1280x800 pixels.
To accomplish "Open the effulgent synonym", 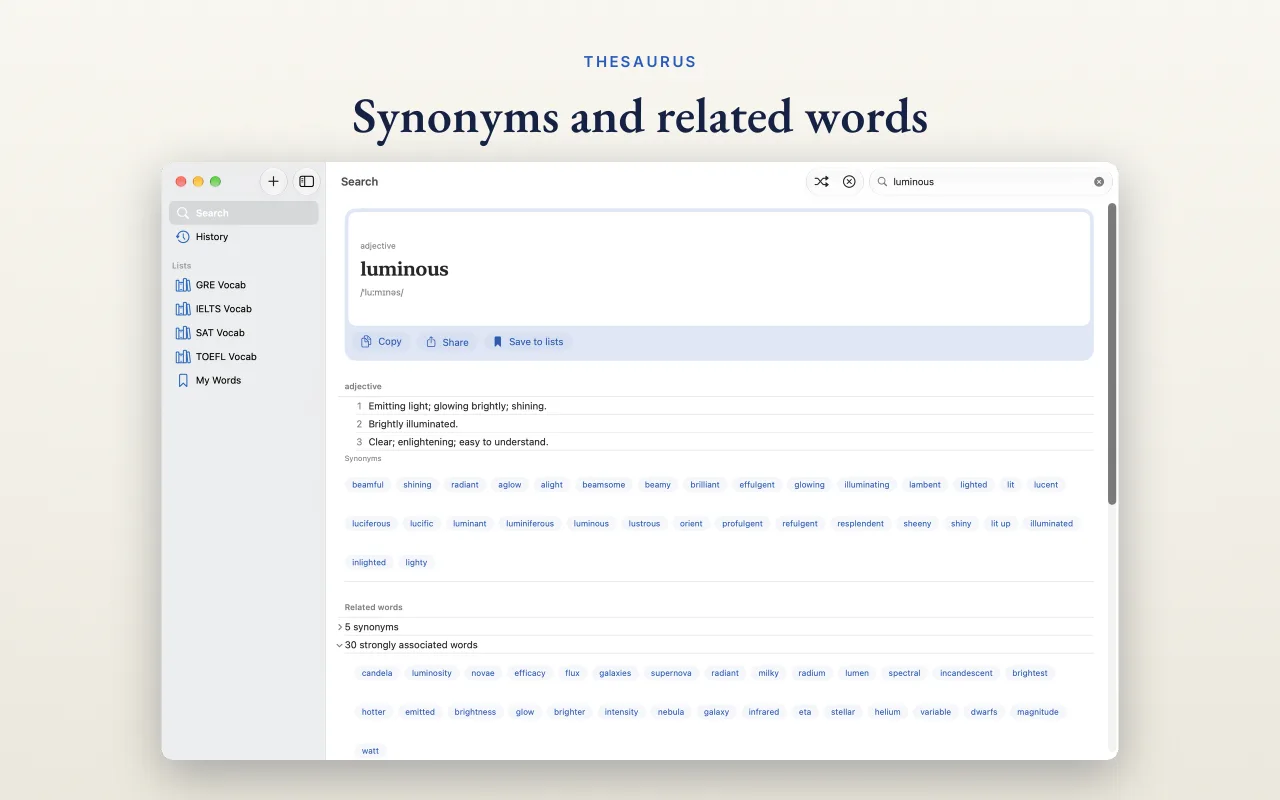I will [757, 485].
